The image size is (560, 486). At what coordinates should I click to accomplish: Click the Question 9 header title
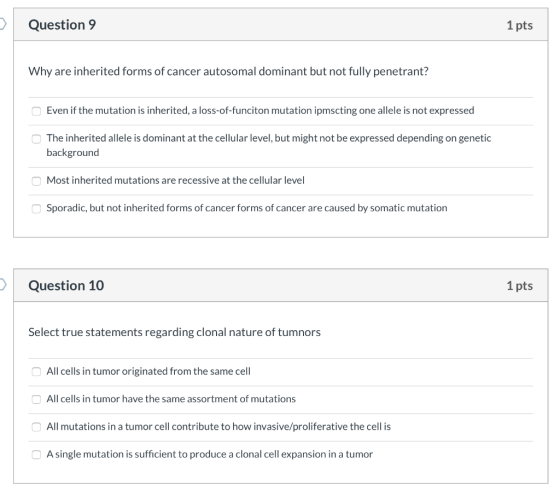point(62,25)
